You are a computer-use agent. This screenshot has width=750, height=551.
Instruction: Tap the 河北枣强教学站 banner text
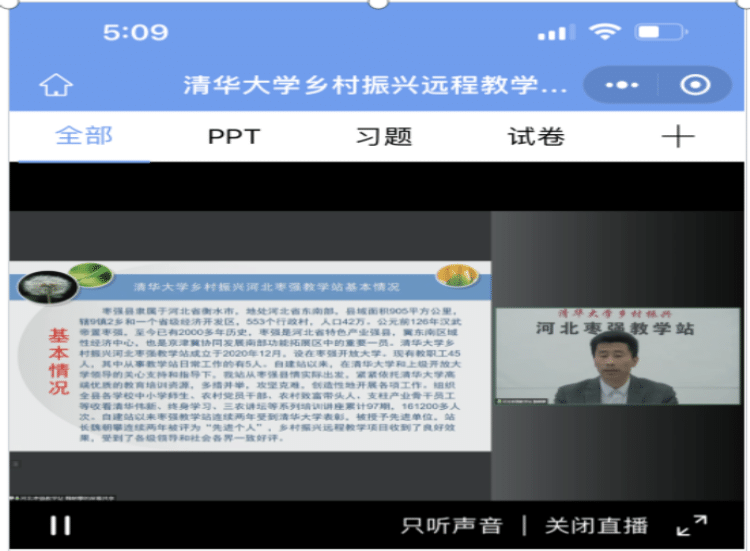click(615, 328)
